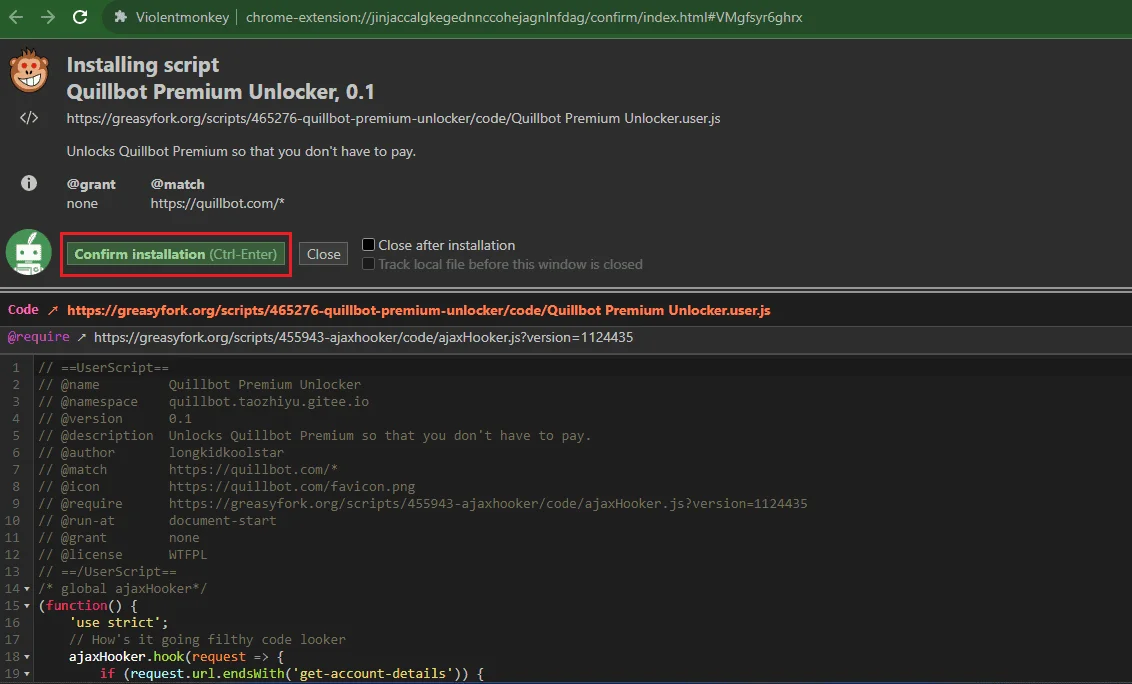
Task: Go forward with the browser forward arrow
Action: (x=48, y=17)
